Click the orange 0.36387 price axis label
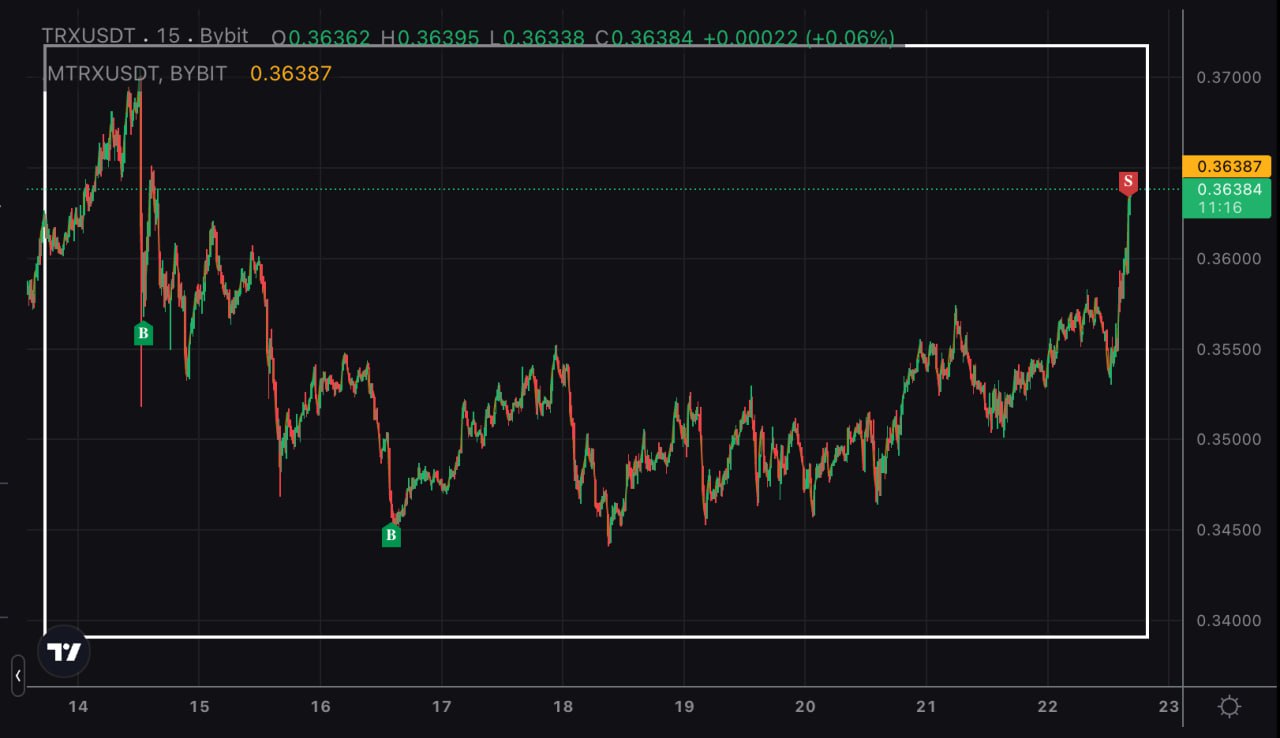The height and width of the screenshot is (738, 1280). (1226, 166)
